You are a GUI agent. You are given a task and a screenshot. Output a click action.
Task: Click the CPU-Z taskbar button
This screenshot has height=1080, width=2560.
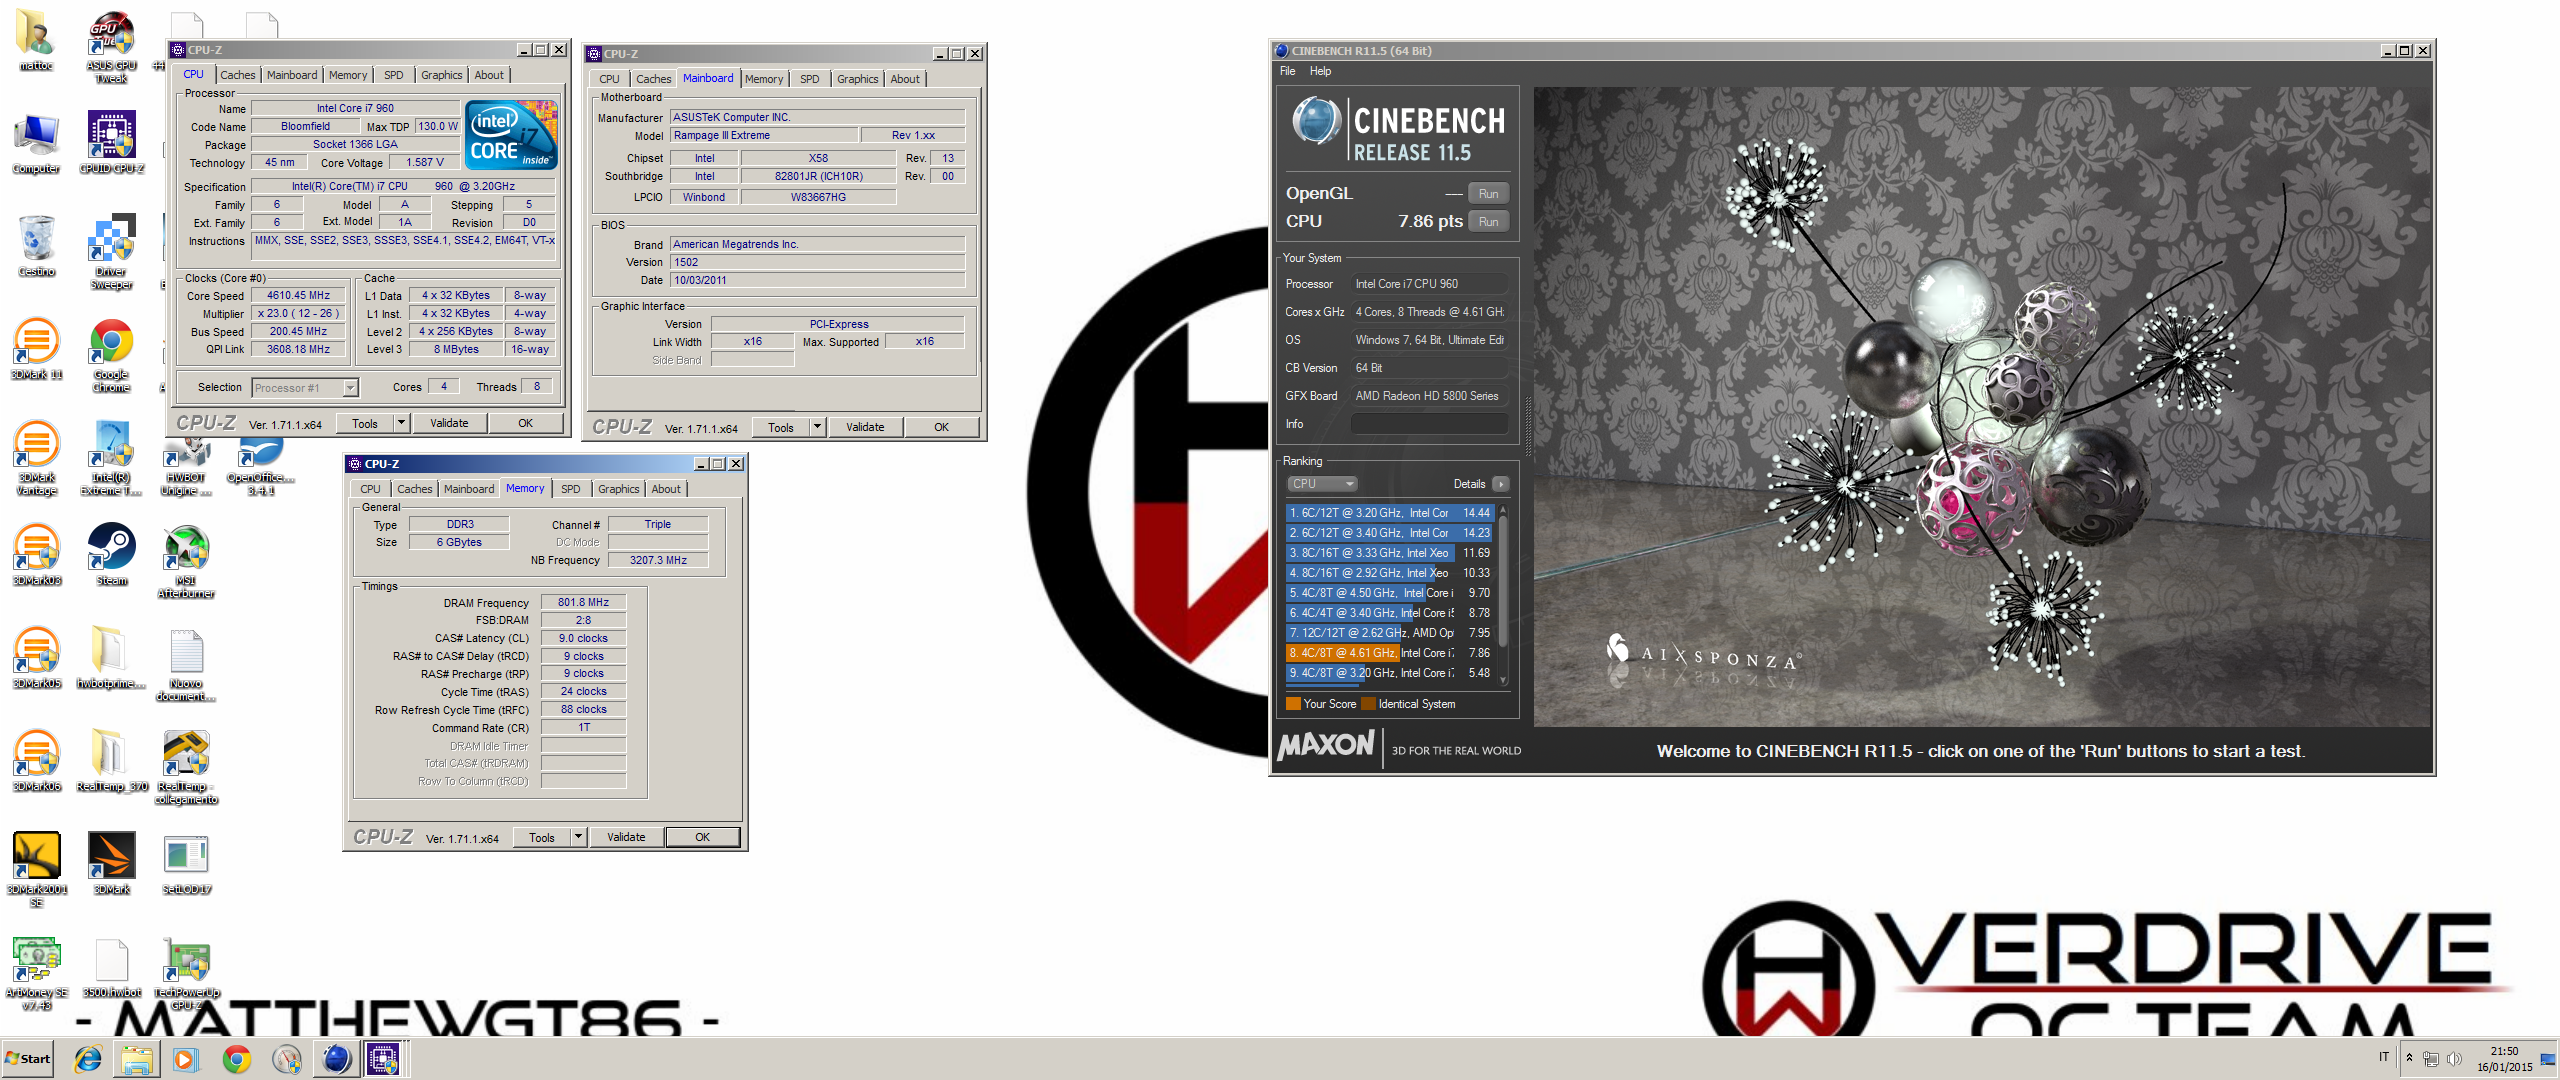pyautogui.click(x=383, y=1059)
